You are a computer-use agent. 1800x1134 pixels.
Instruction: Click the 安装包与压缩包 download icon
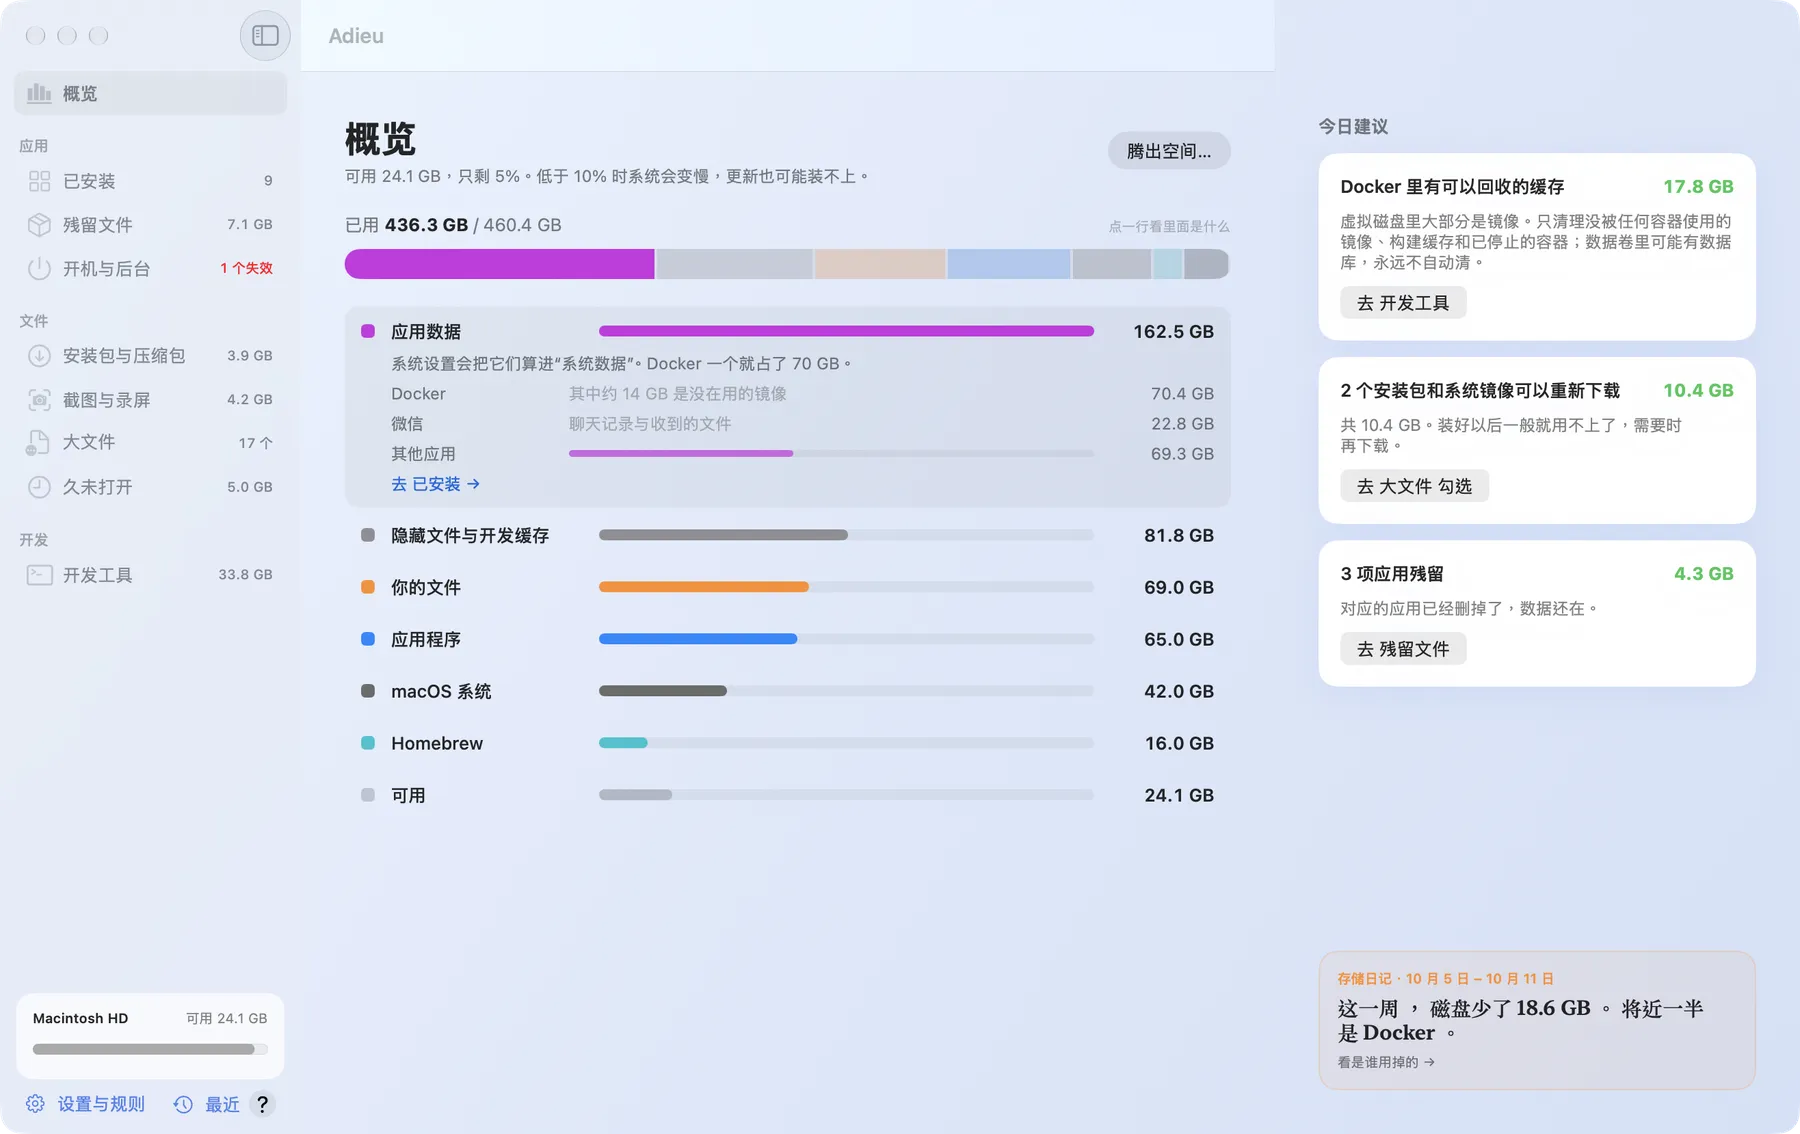(39, 356)
